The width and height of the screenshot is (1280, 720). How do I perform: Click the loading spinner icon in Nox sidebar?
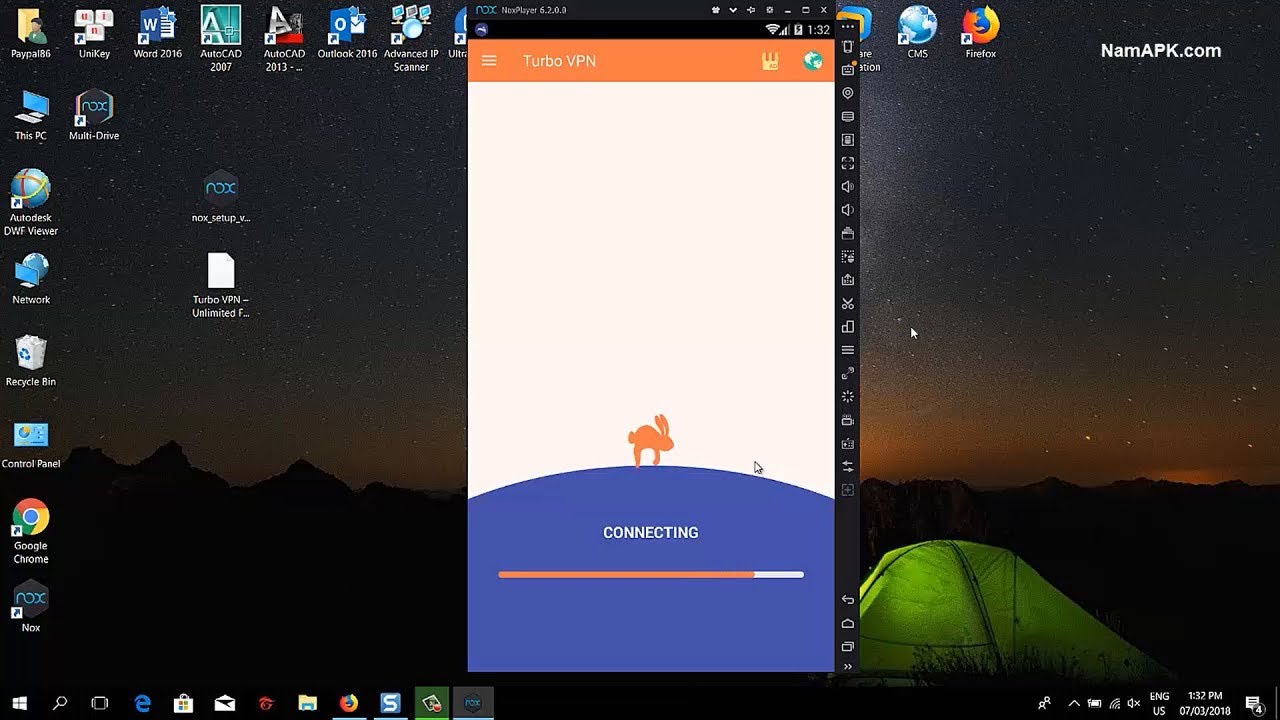(848, 397)
